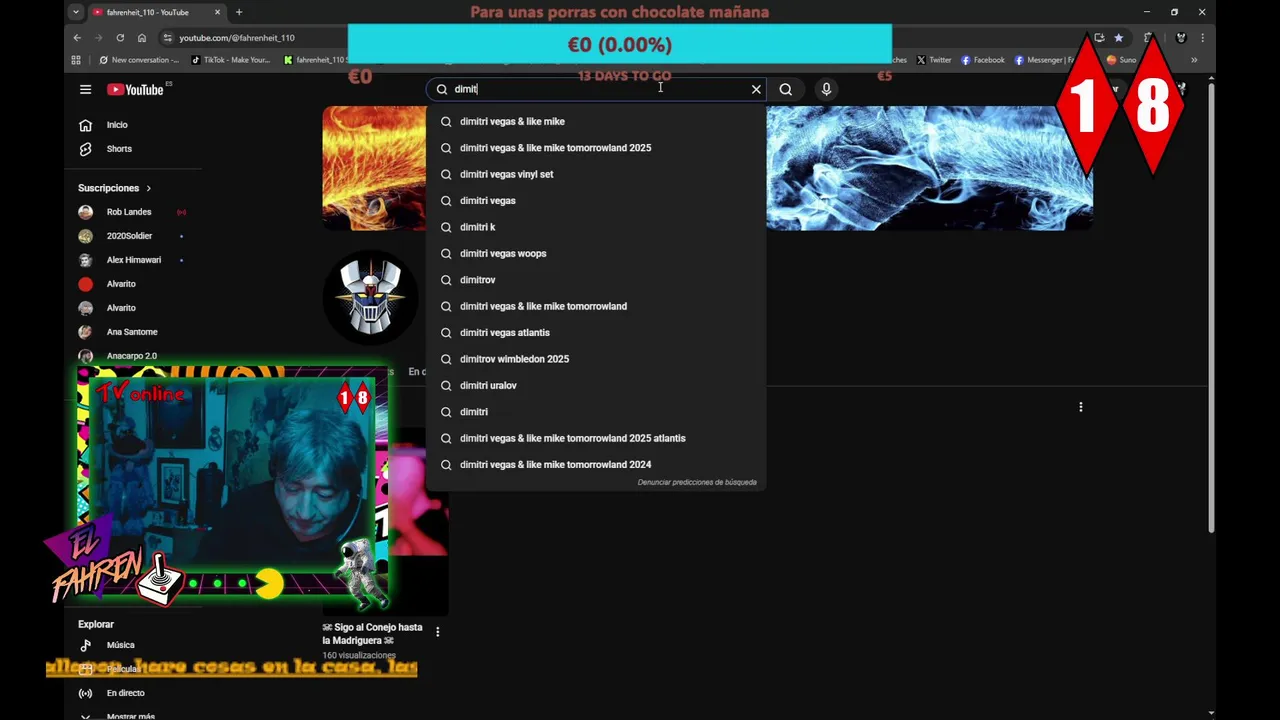Select suggestion 'dimitri vegas & like mike'
This screenshot has width=1280, height=720.
click(x=596, y=121)
